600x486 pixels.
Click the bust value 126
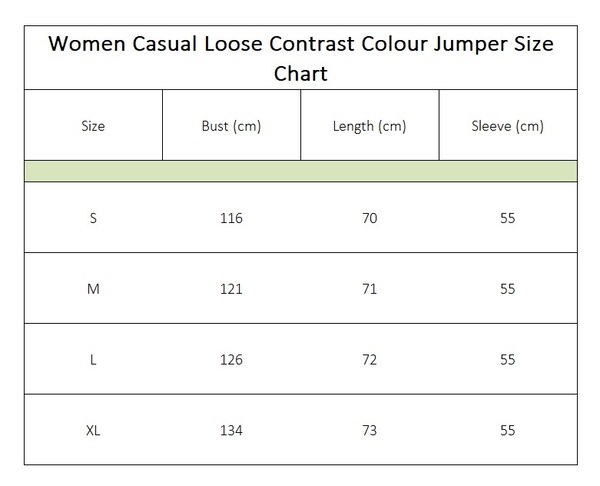[232, 360]
